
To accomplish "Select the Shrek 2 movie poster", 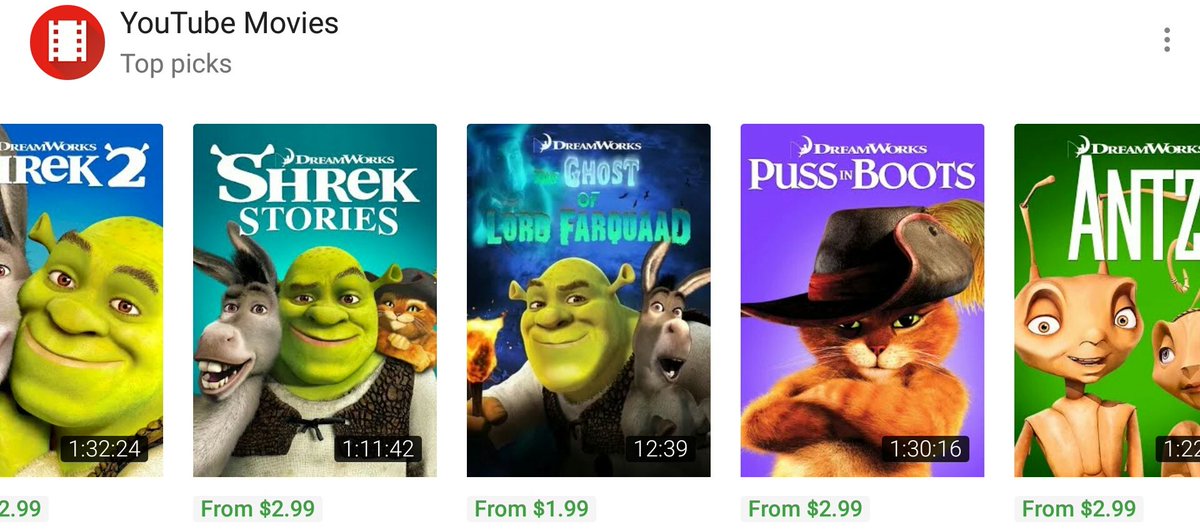I will tap(81, 300).
